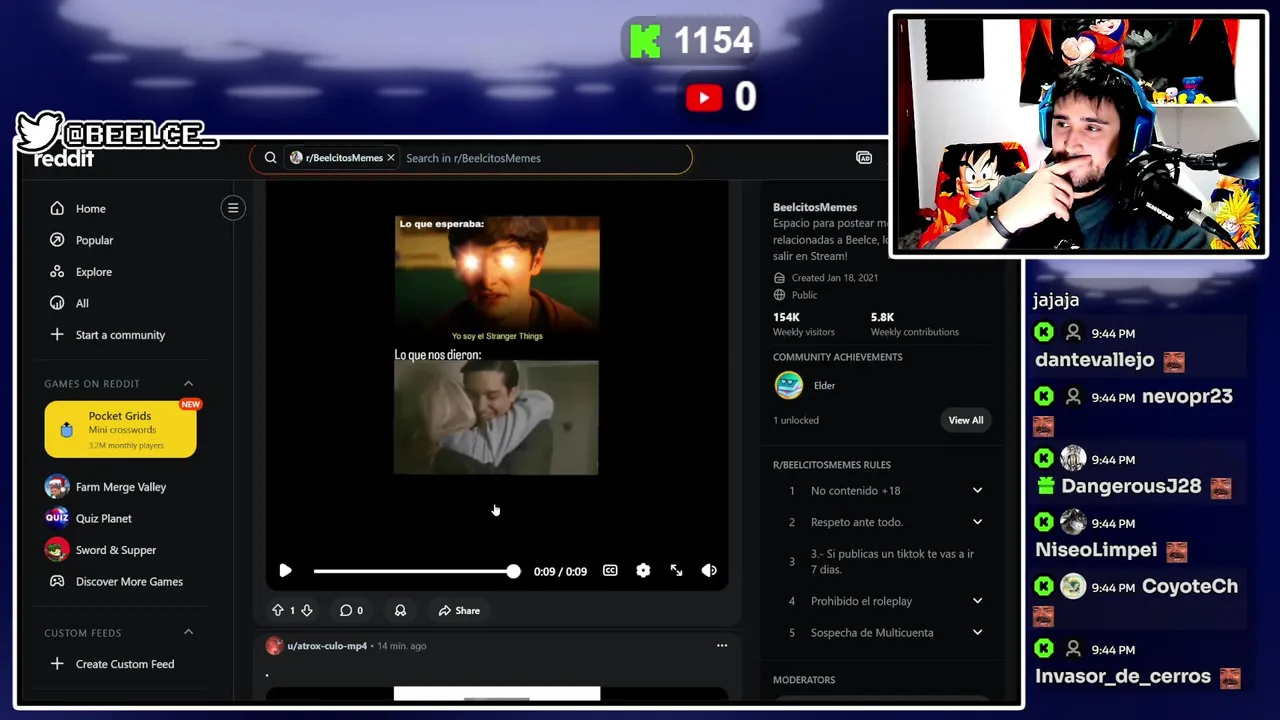This screenshot has width=1280, height=720.
Task: Upvote the meme post
Action: 278,610
